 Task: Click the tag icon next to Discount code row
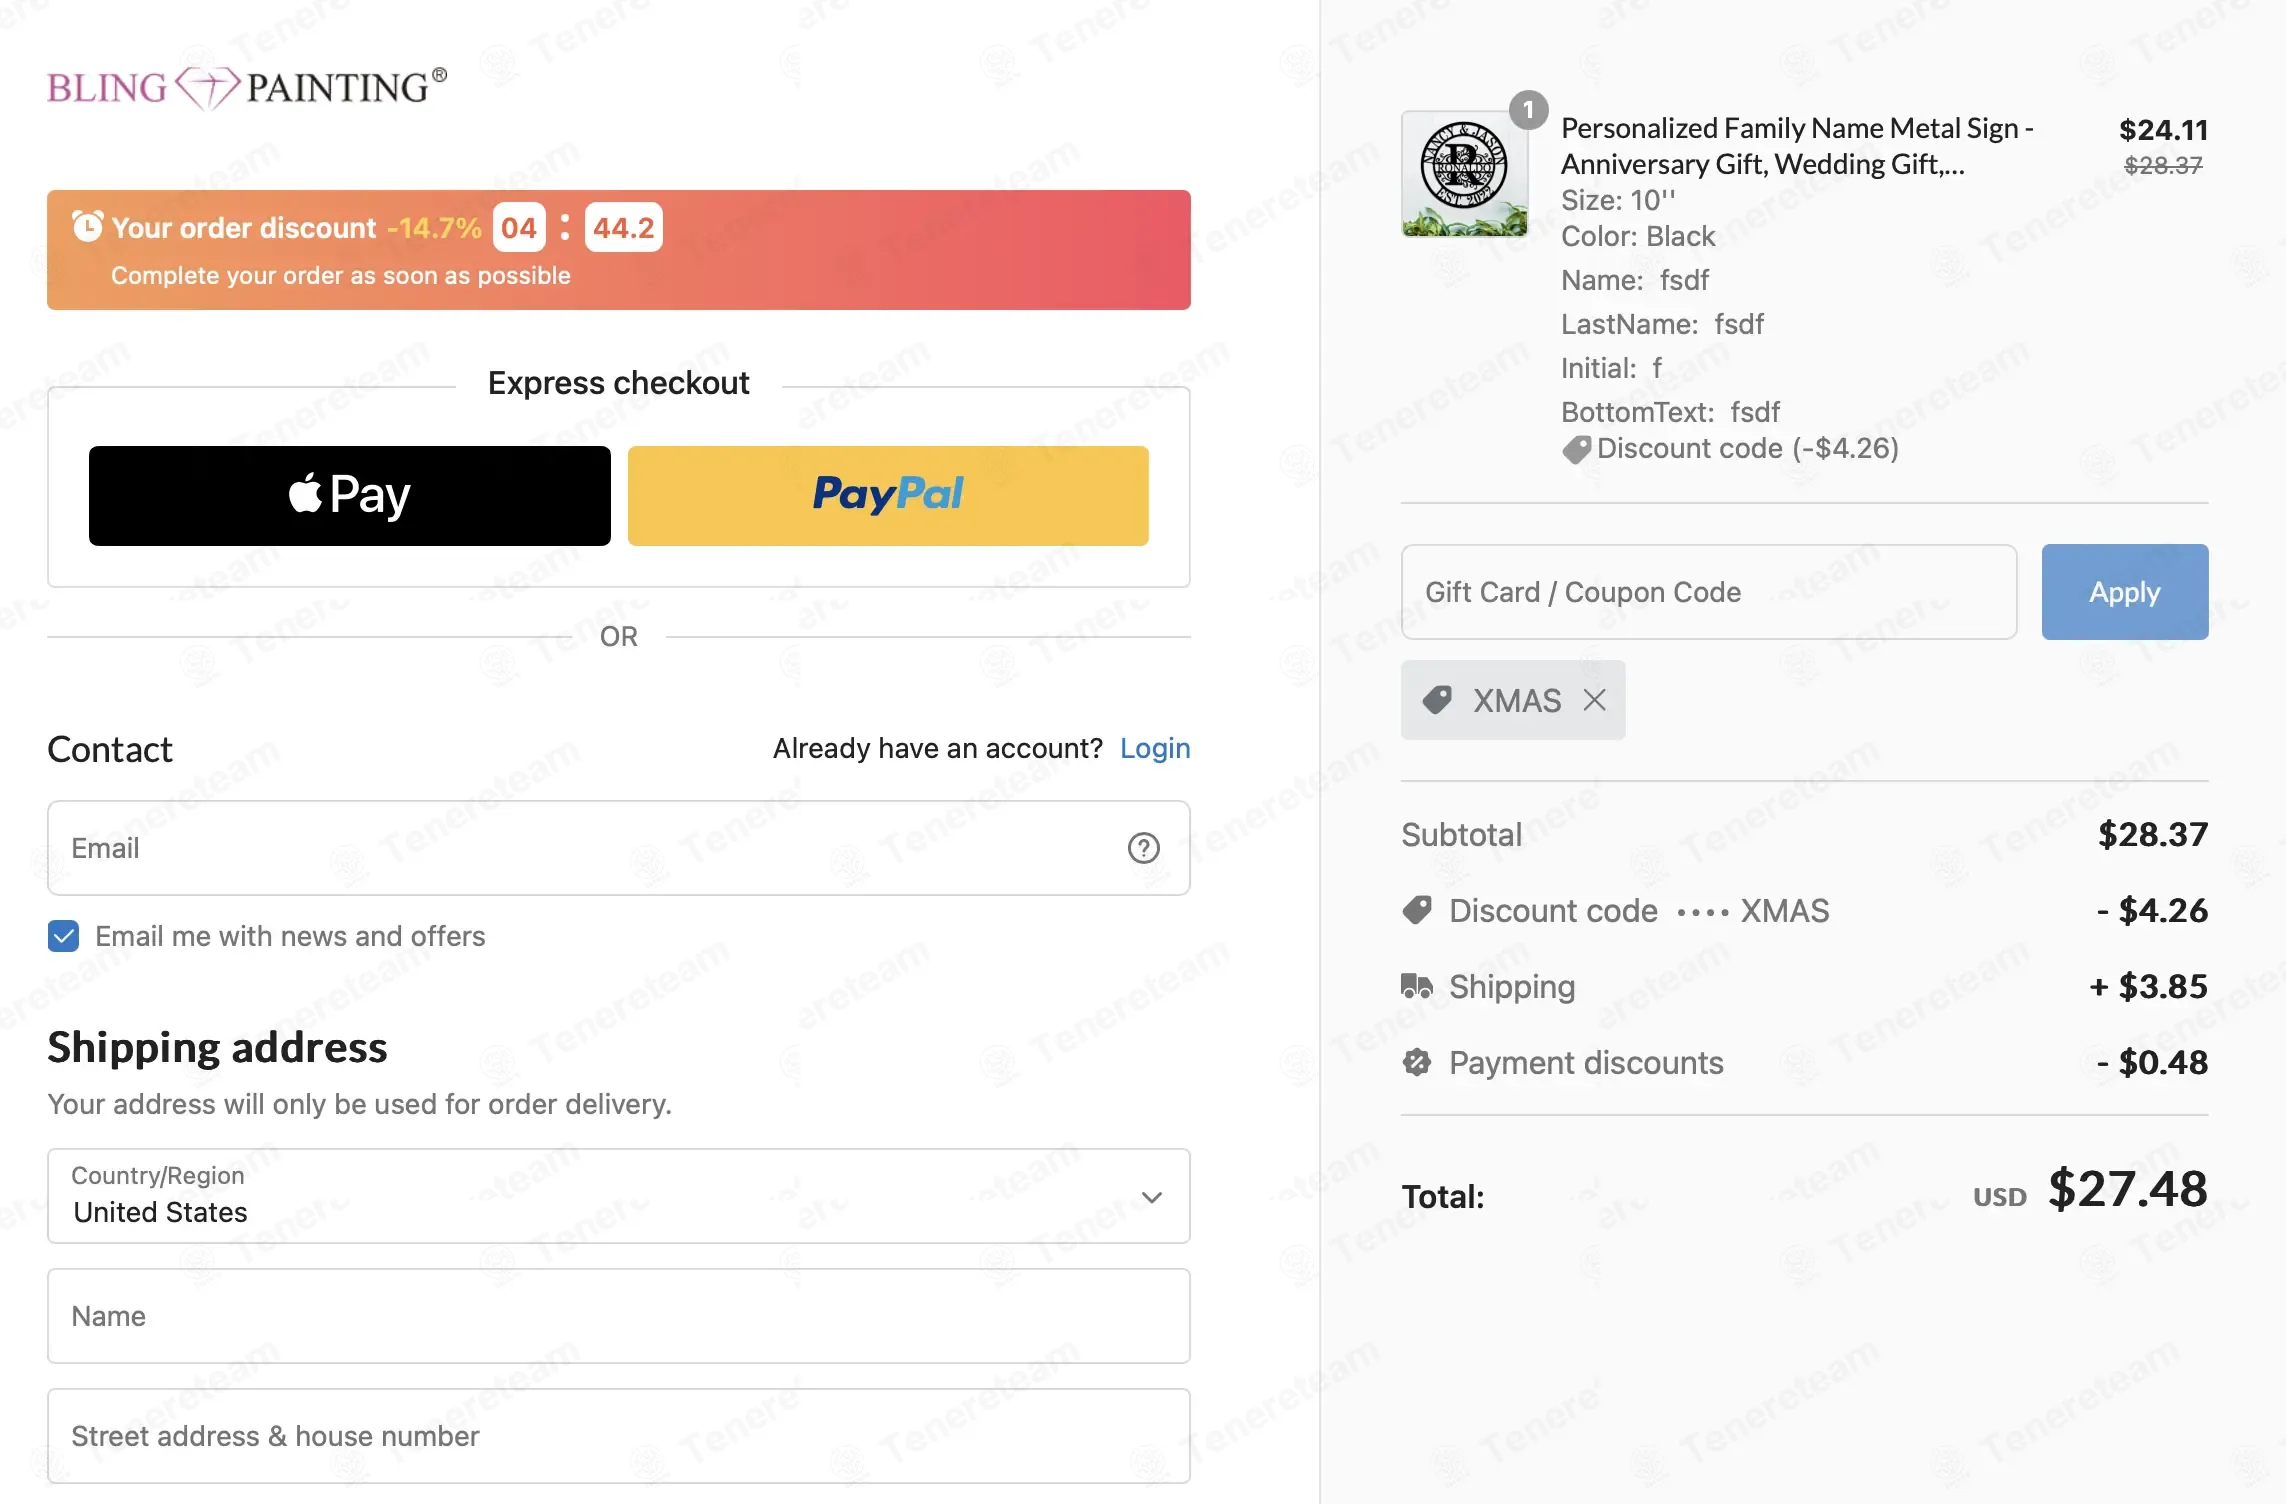1417,910
